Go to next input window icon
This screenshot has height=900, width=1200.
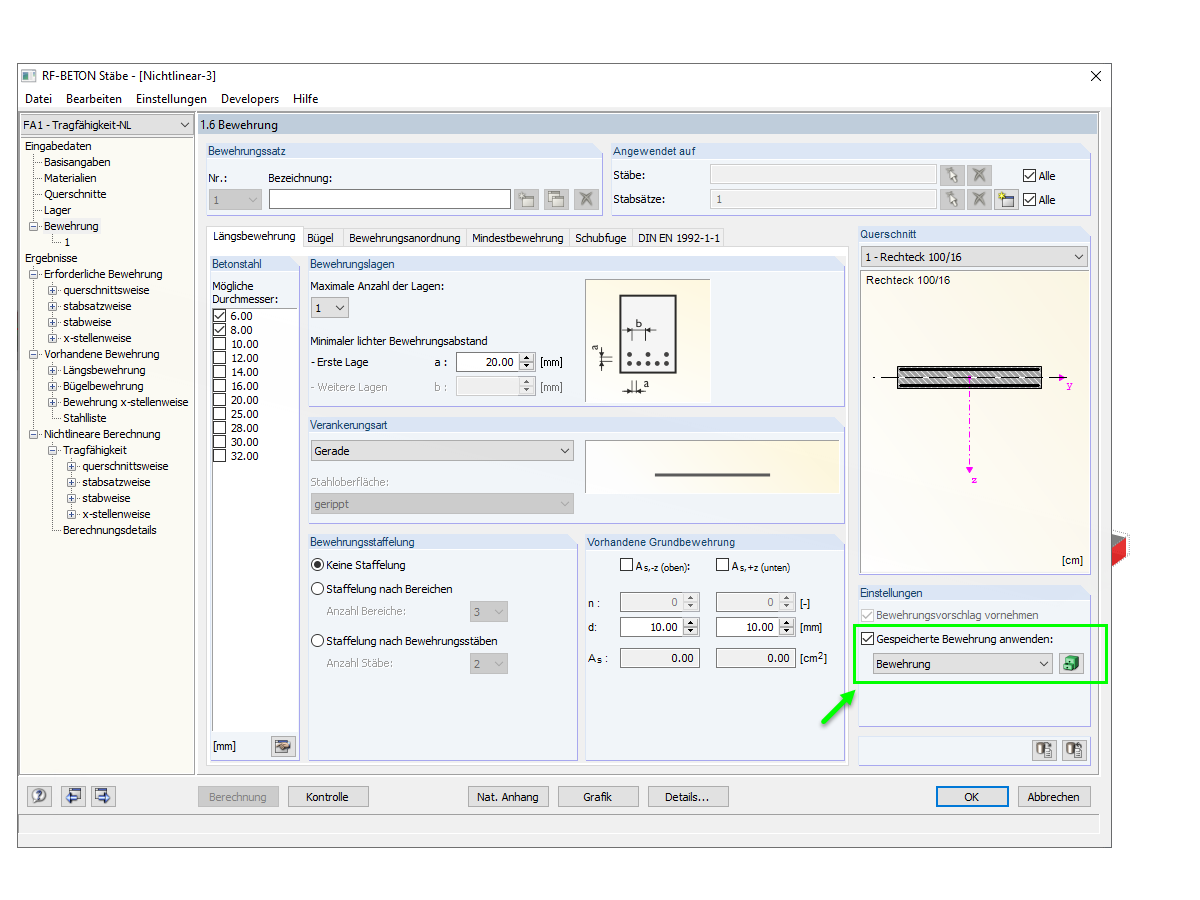(x=105, y=797)
